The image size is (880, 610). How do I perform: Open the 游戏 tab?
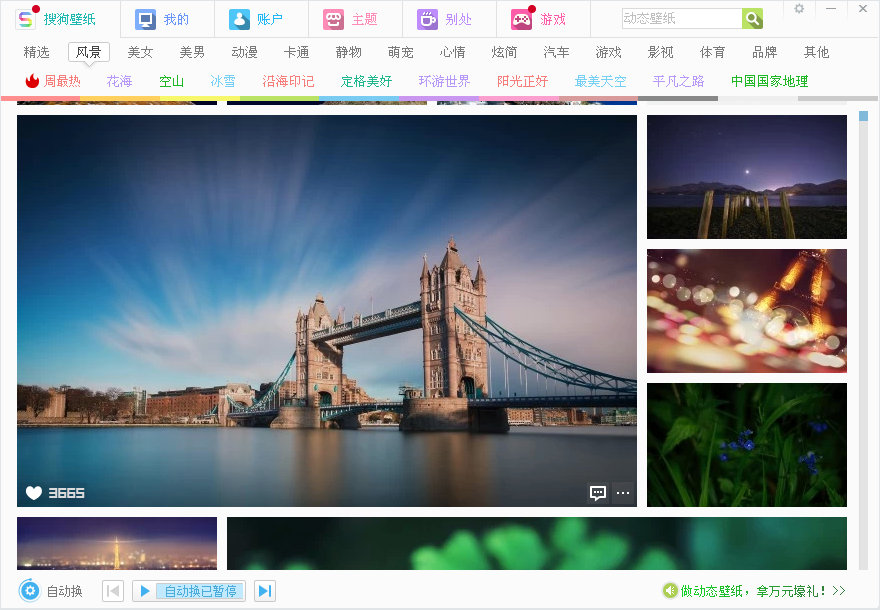pyautogui.click(x=542, y=19)
